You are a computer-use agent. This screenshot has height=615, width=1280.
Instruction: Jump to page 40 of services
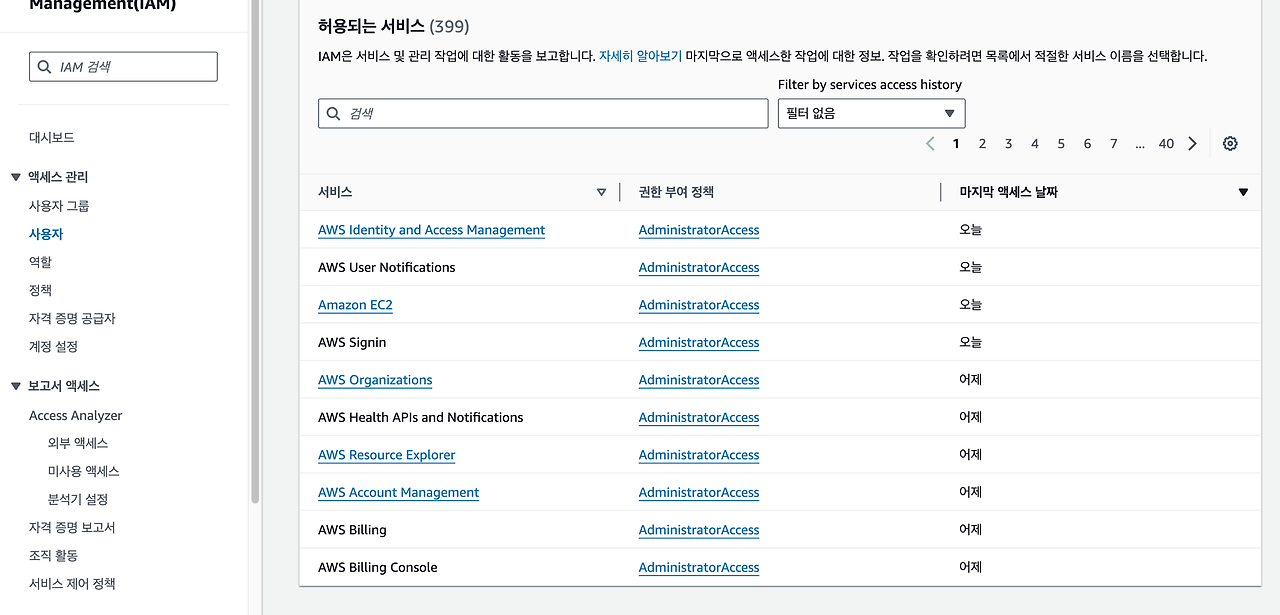(1166, 143)
